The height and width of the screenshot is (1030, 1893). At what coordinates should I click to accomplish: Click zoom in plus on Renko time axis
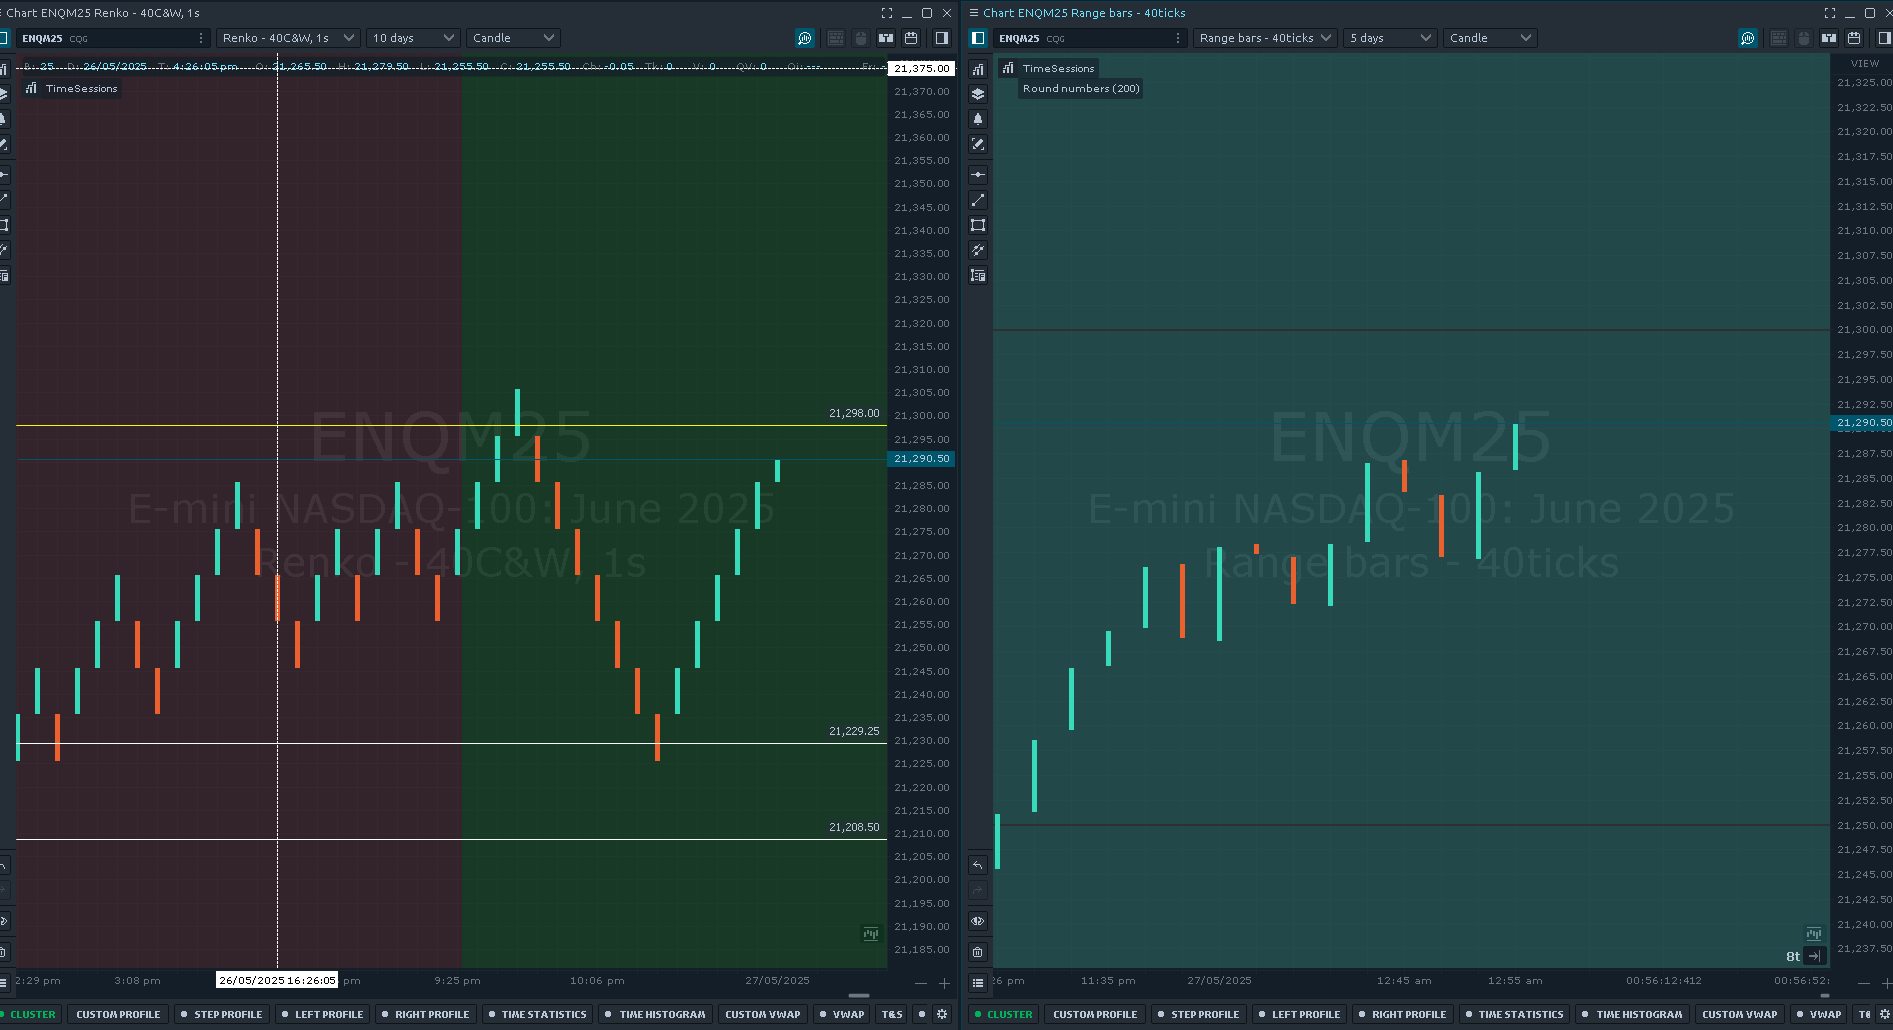(944, 983)
